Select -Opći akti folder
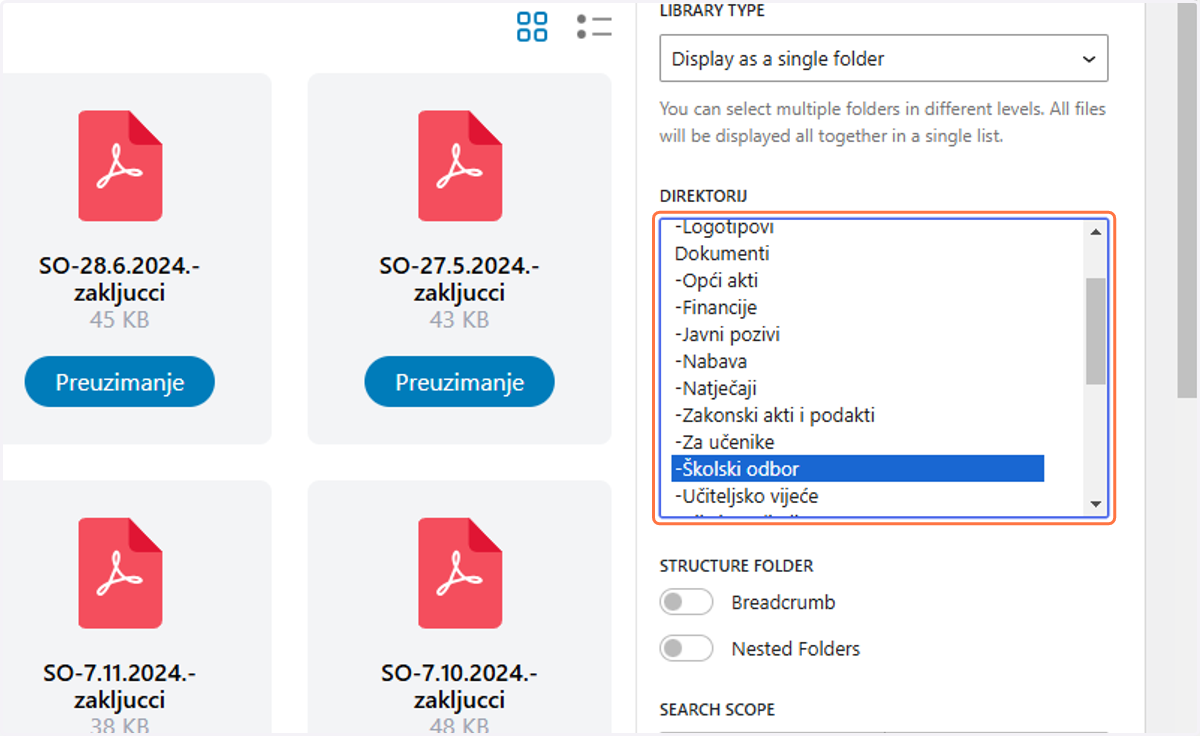Viewport: 1200px width, 736px height. [858, 281]
